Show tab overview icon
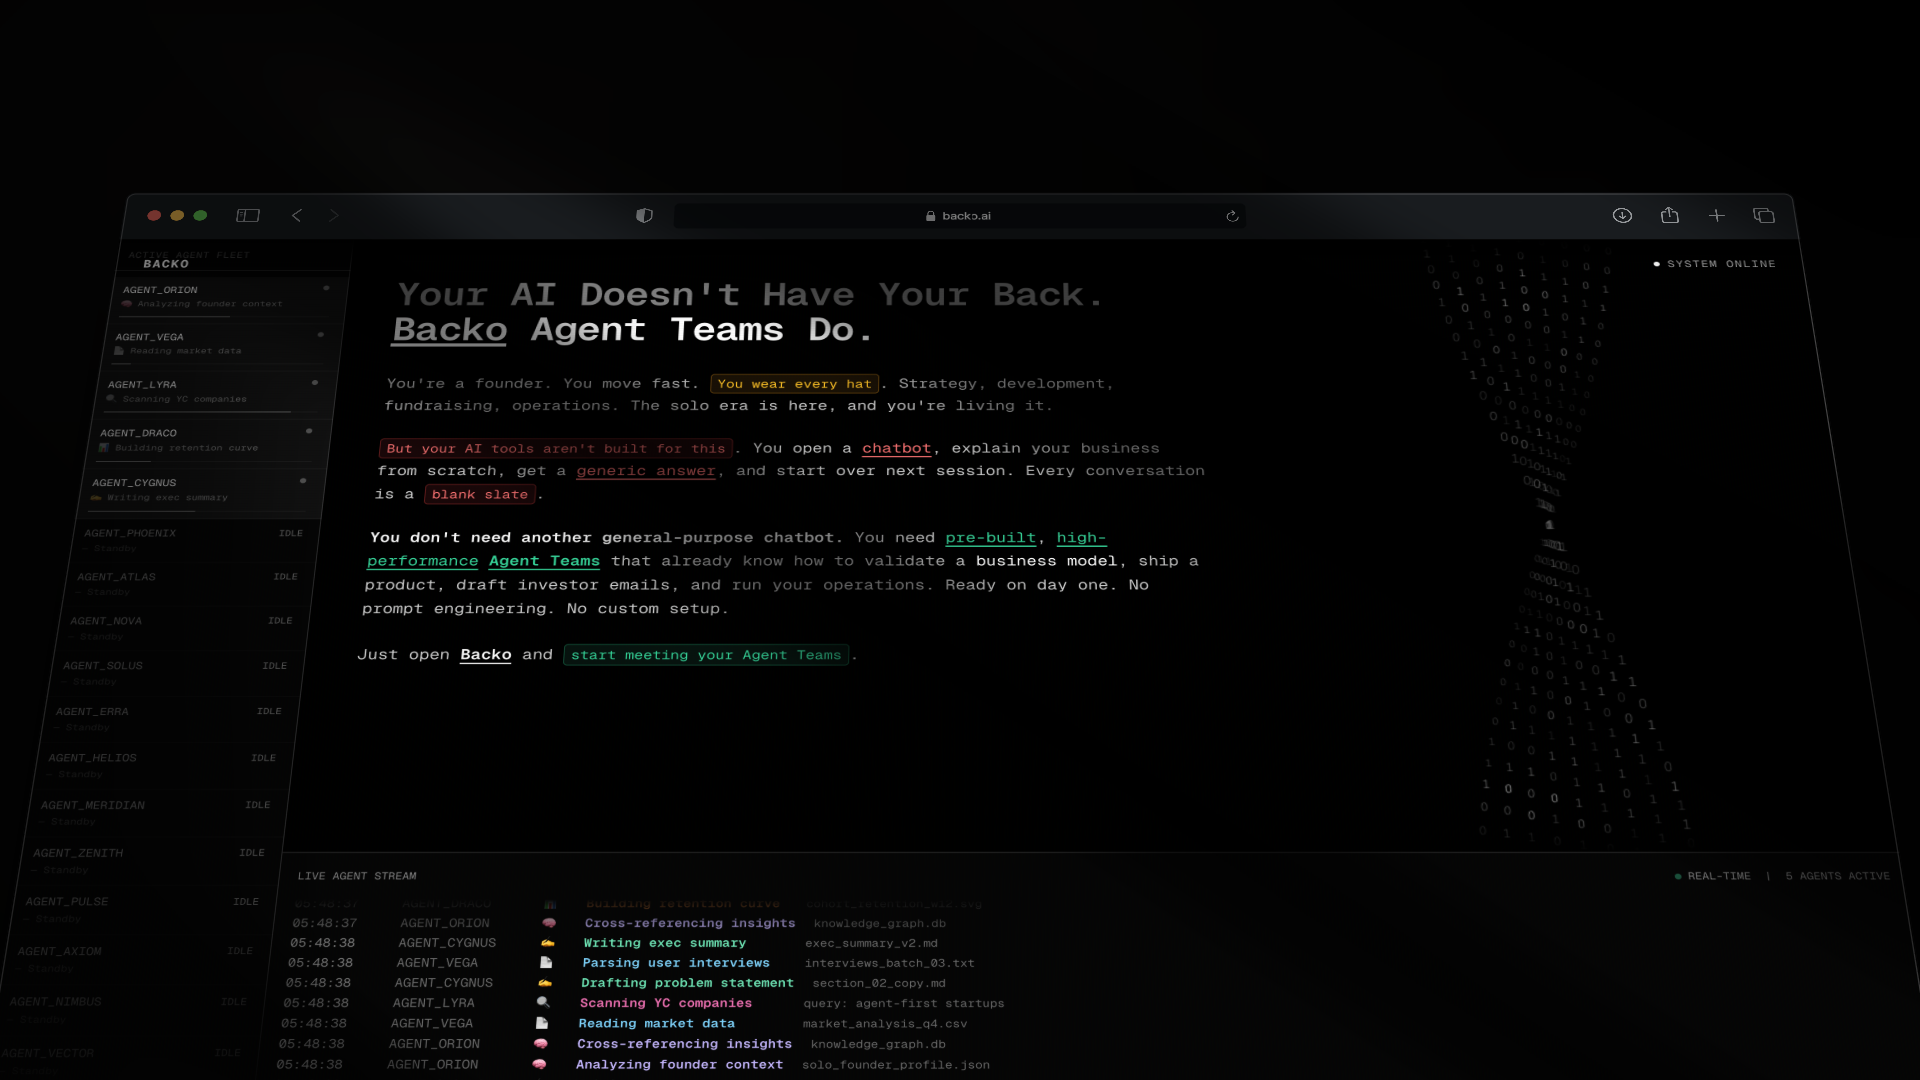The image size is (1920, 1080). point(1764,216)
